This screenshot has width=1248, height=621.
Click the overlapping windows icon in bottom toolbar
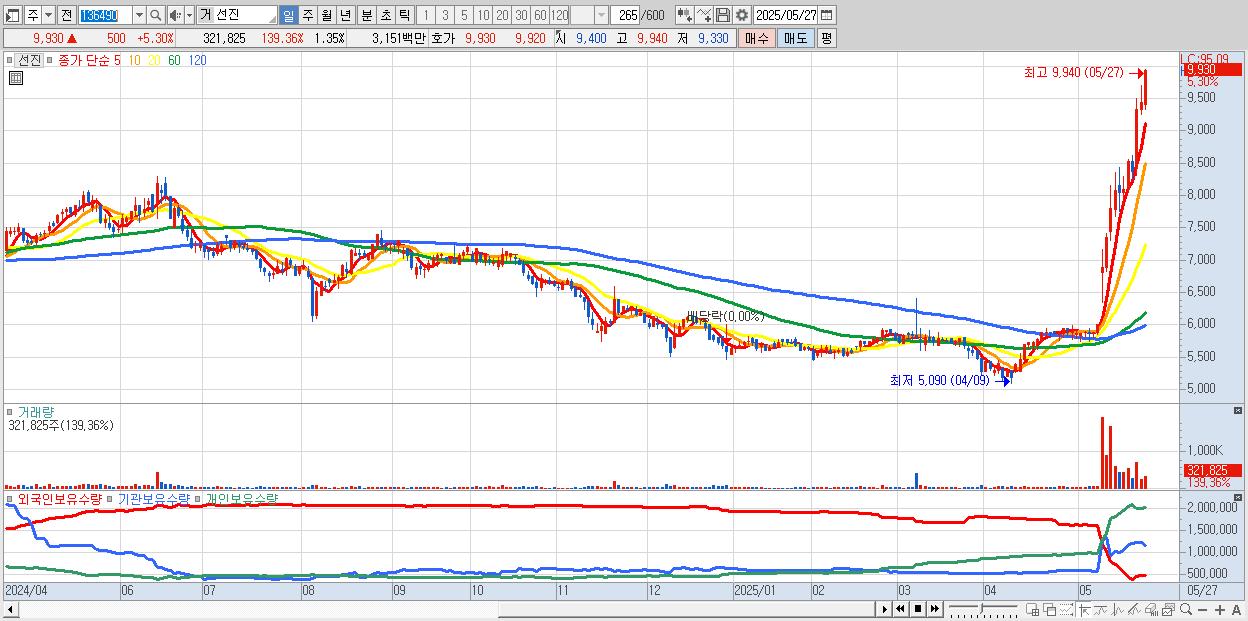[x=1050, y=610]
